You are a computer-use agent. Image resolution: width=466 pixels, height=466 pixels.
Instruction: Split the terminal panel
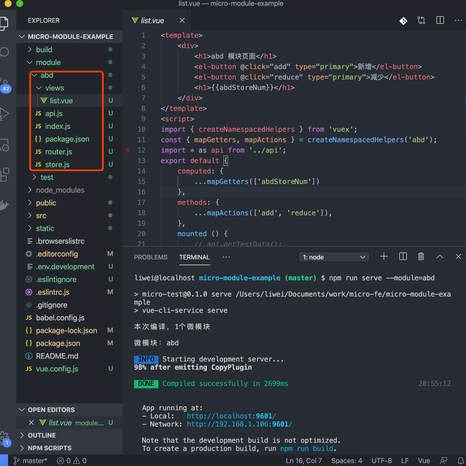point(403,256)
